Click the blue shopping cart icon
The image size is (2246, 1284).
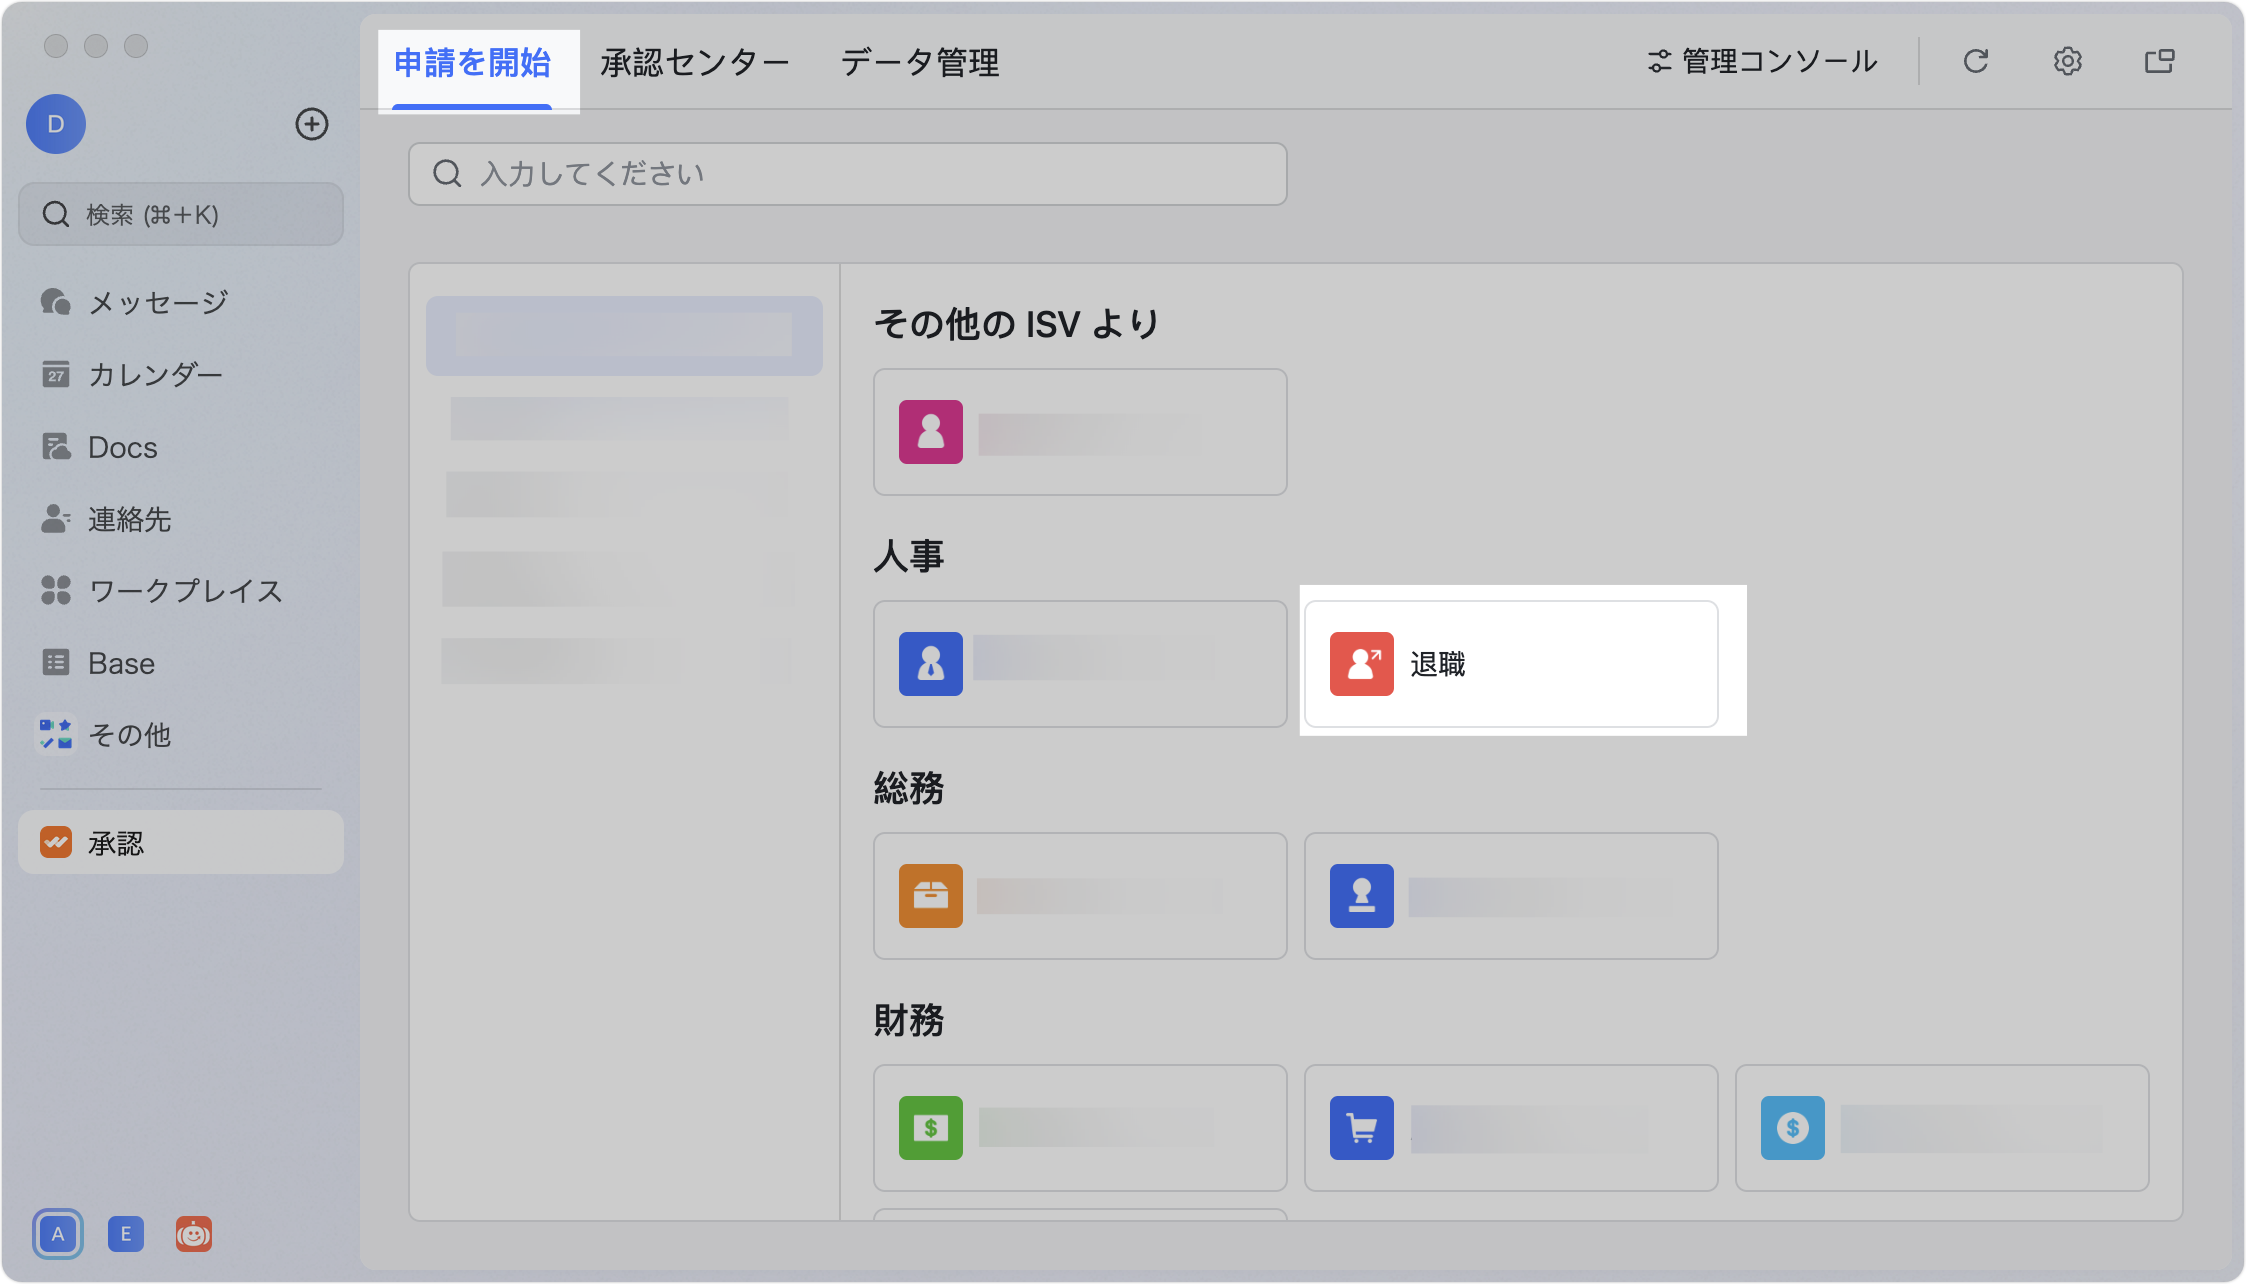click(x=1362, y=1128)
